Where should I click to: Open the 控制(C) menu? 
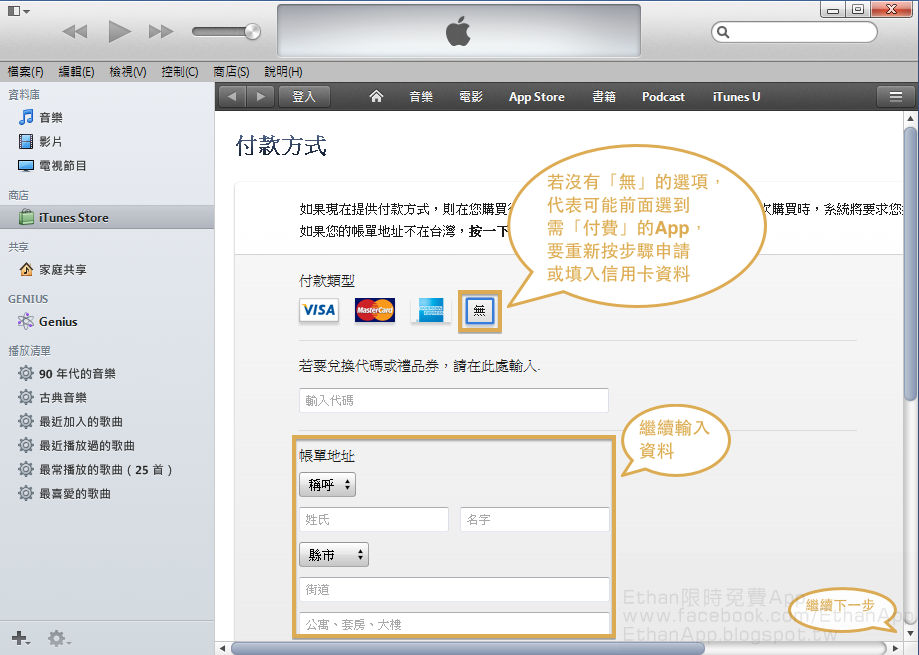[x=180, y=71]
